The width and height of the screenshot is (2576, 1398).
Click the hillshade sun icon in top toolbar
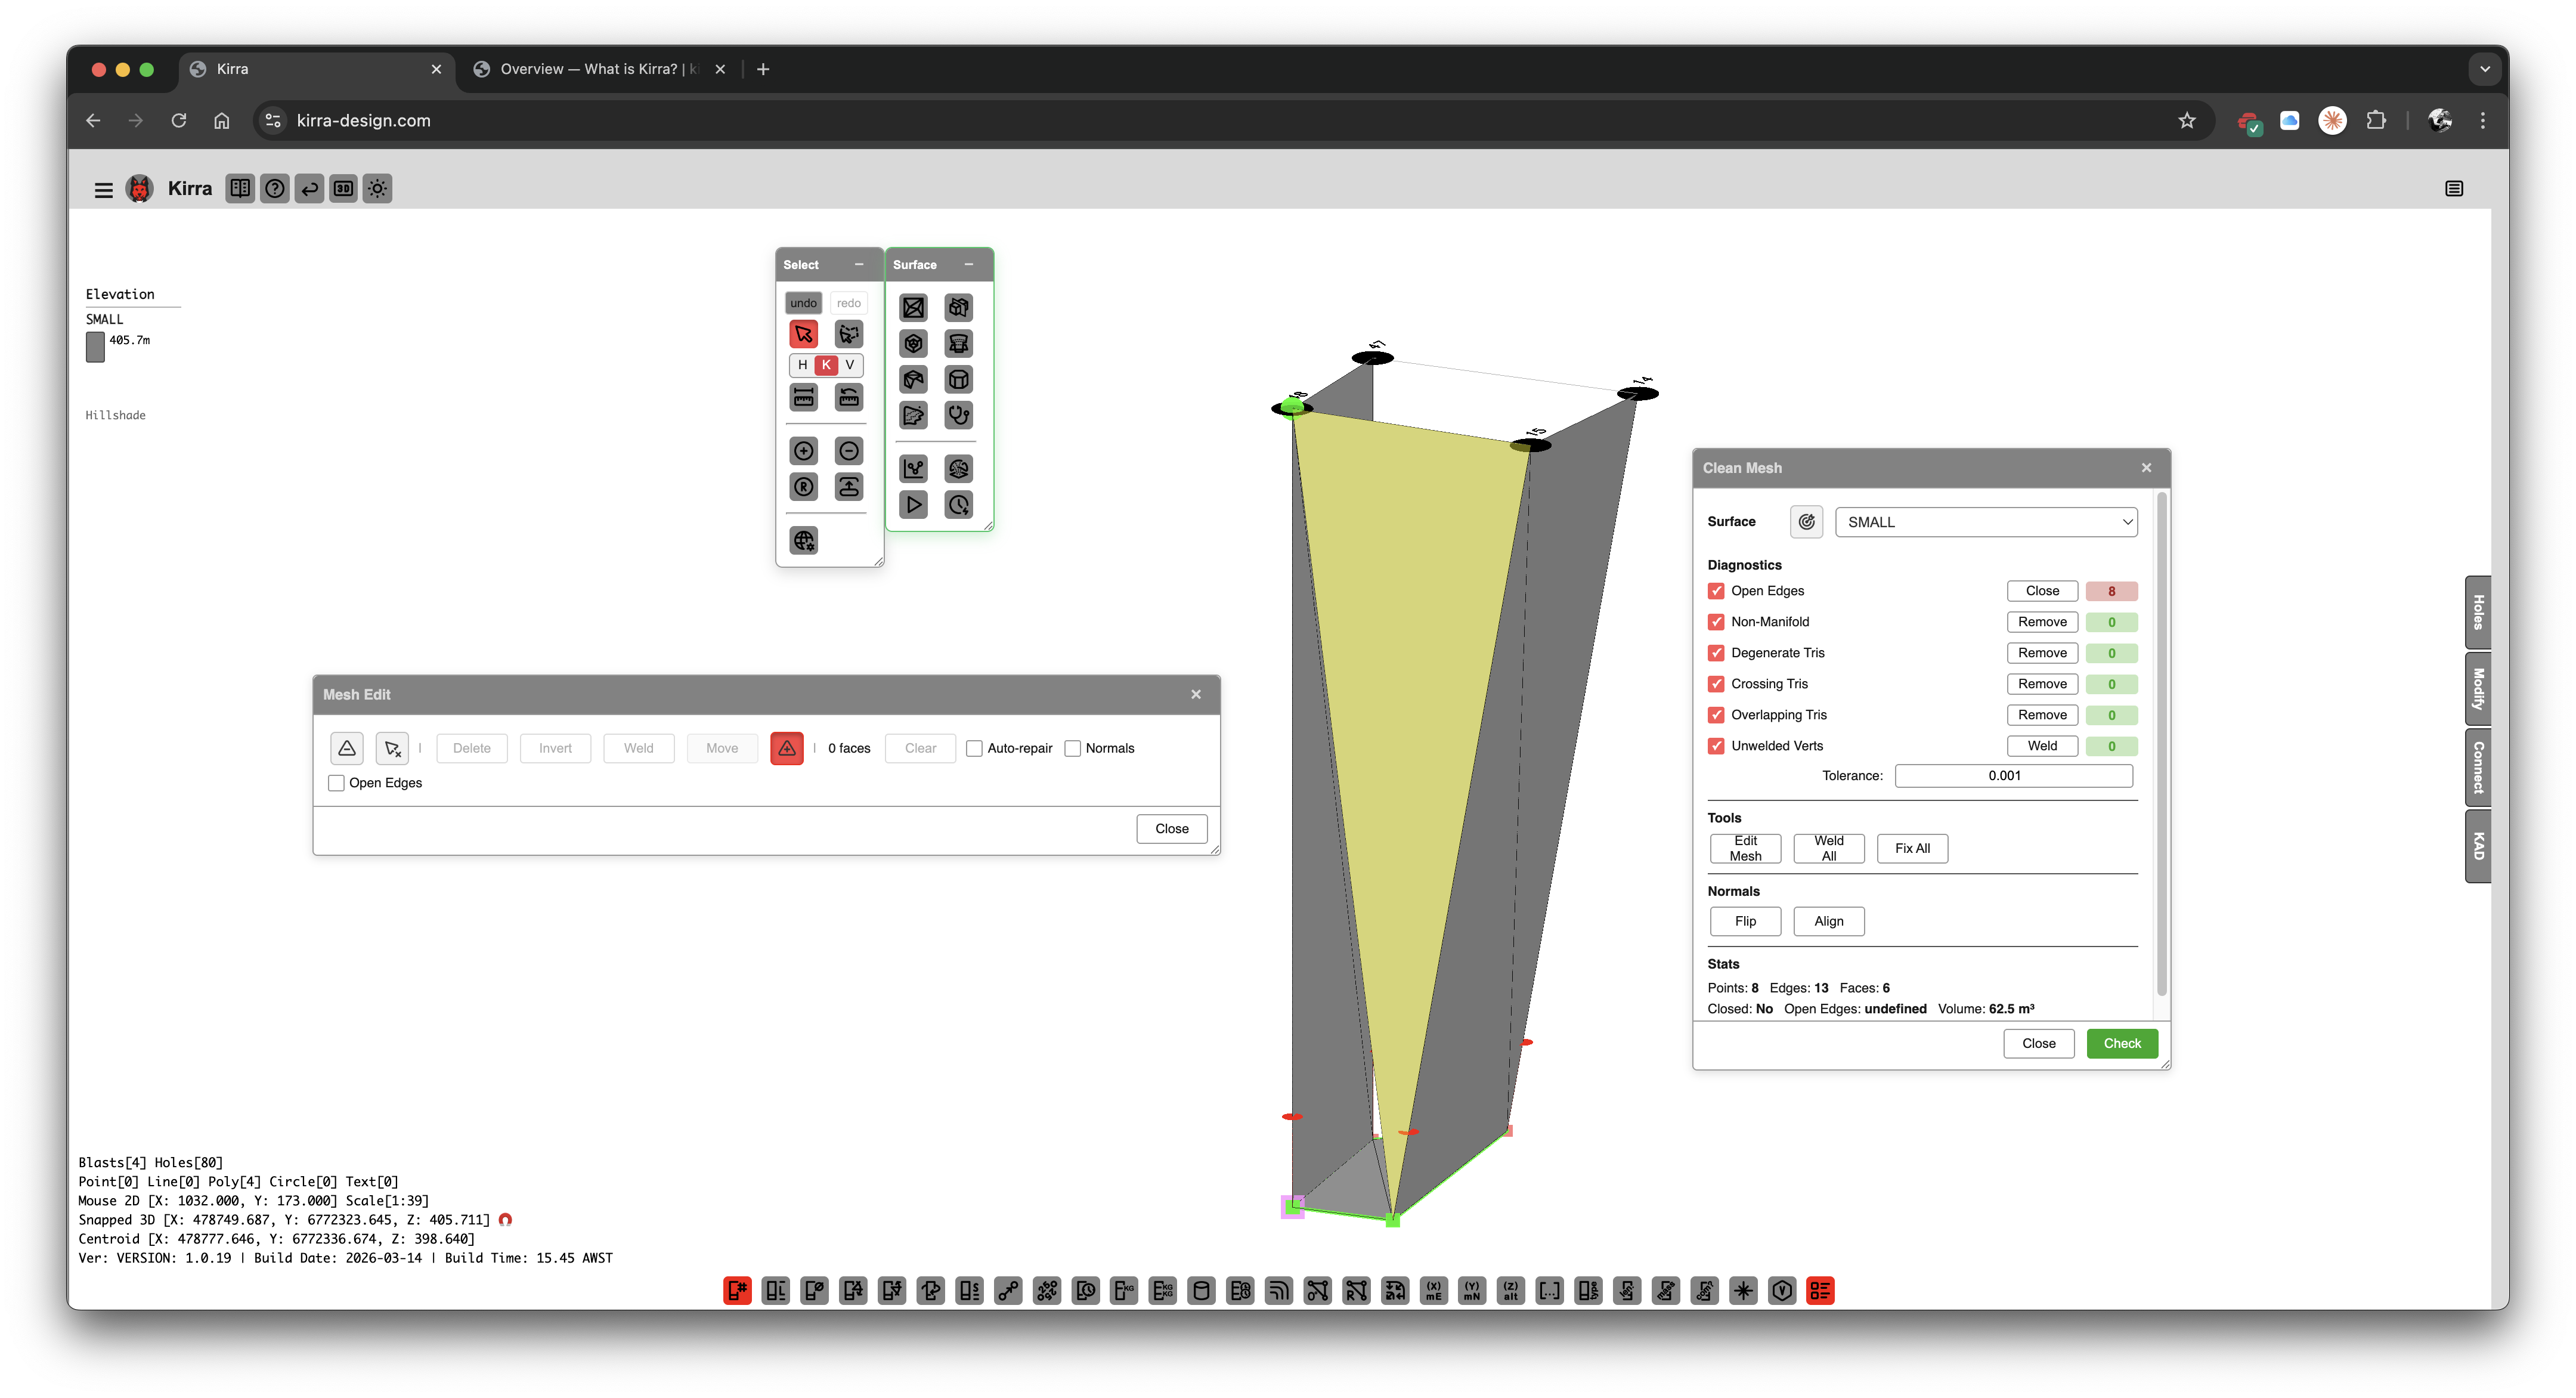[x=377, y=188]
